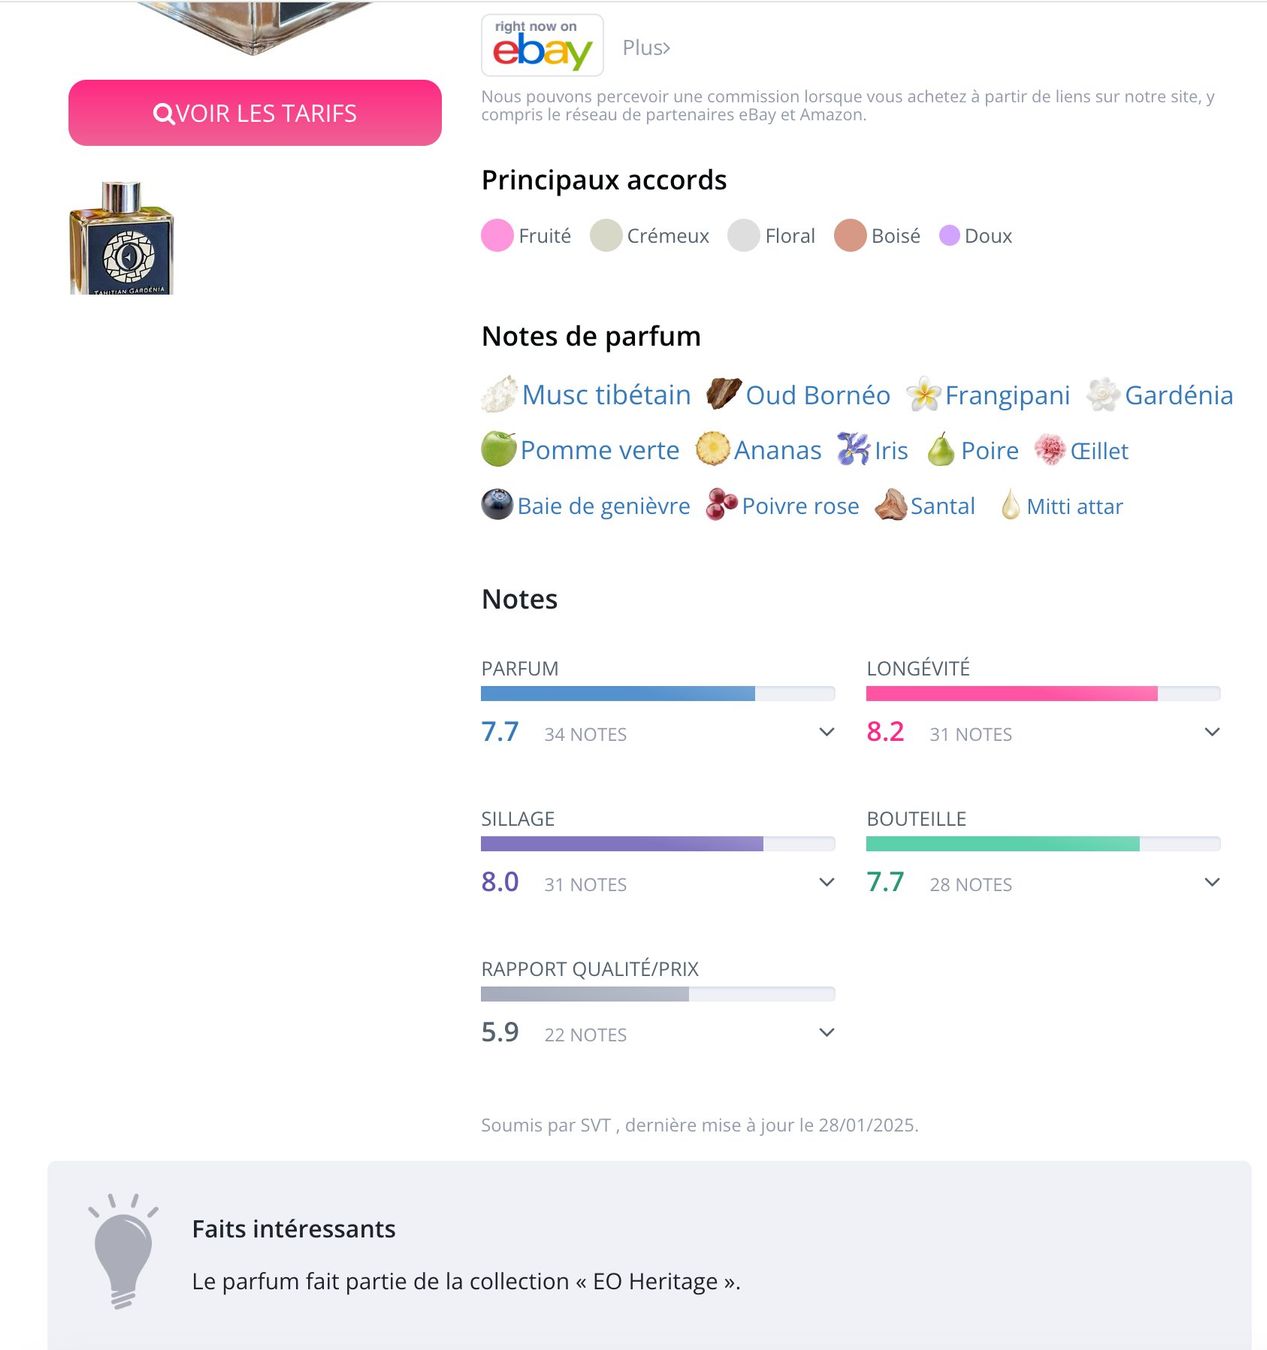Click the Voir les tarifs button
1267x1350 pixels.
255,113
